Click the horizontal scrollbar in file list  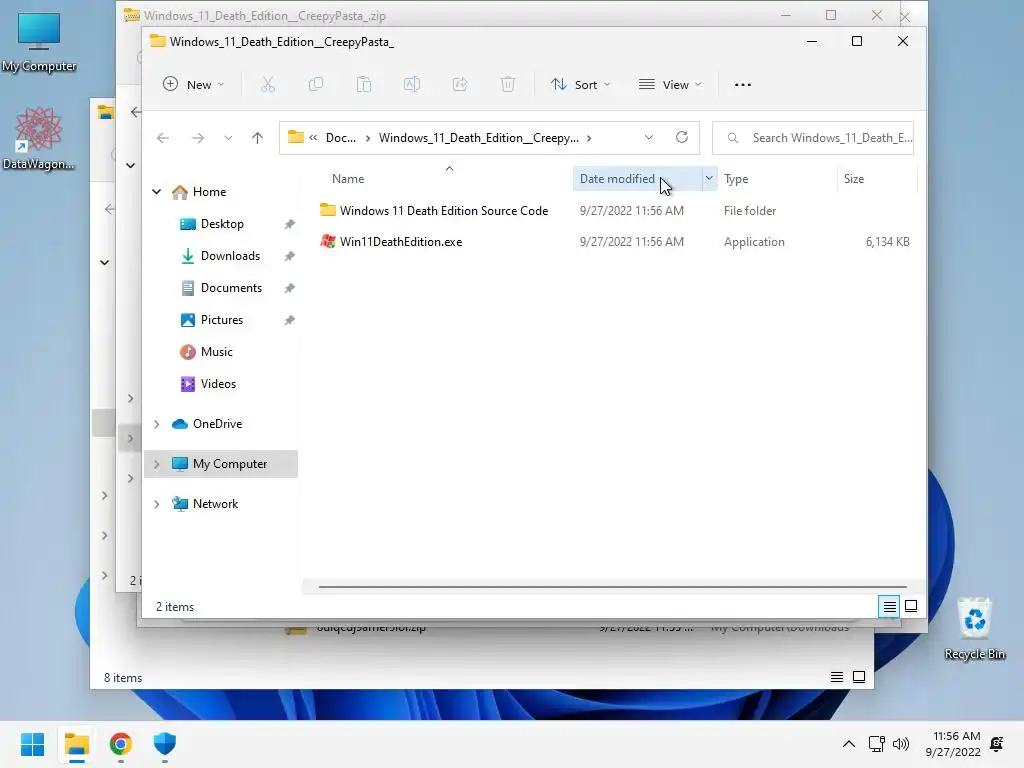612,586
